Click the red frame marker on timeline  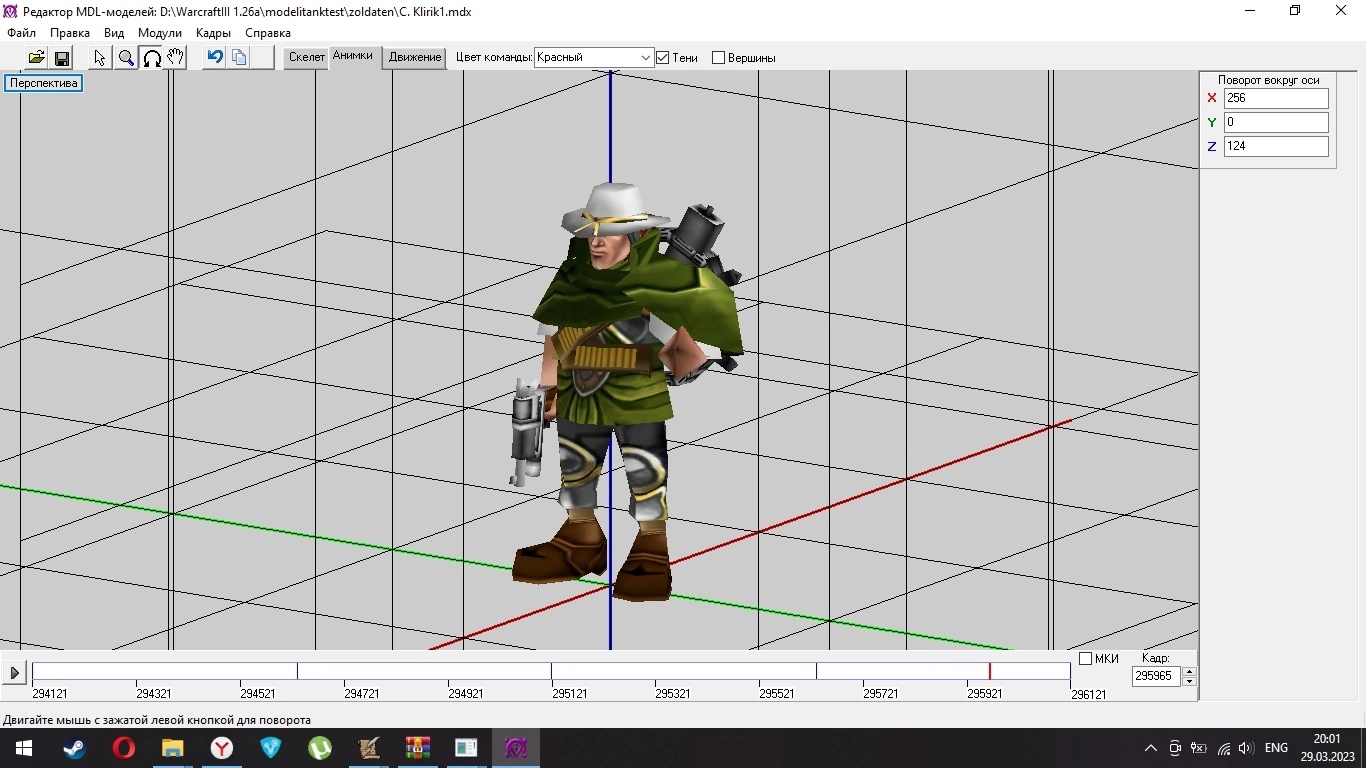990,671
